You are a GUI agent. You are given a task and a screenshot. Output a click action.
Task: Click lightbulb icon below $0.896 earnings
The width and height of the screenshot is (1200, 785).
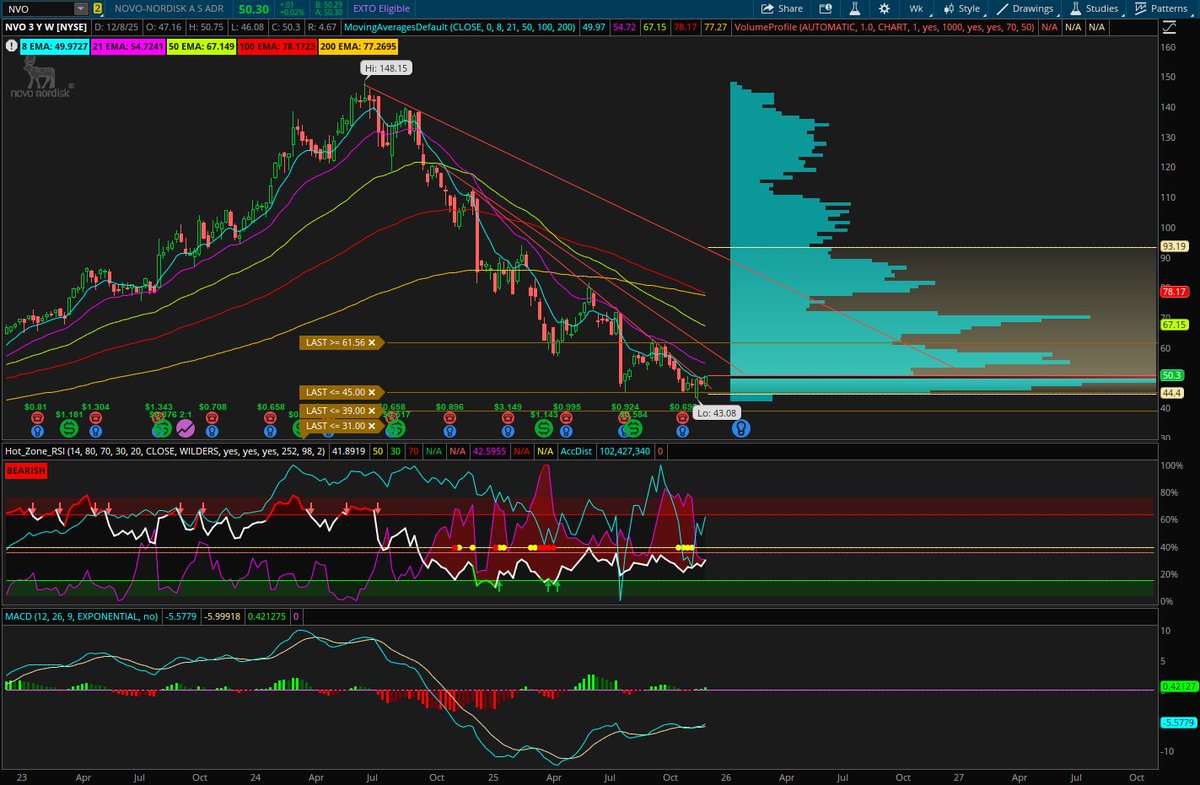[x=450, y=431]
